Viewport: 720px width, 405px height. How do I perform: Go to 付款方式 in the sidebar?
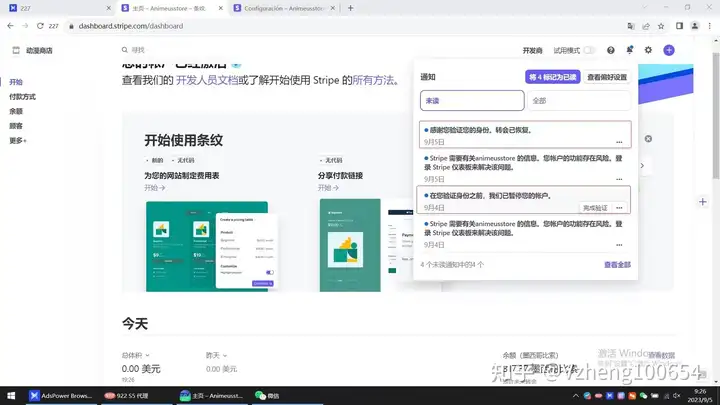[22, 97]
